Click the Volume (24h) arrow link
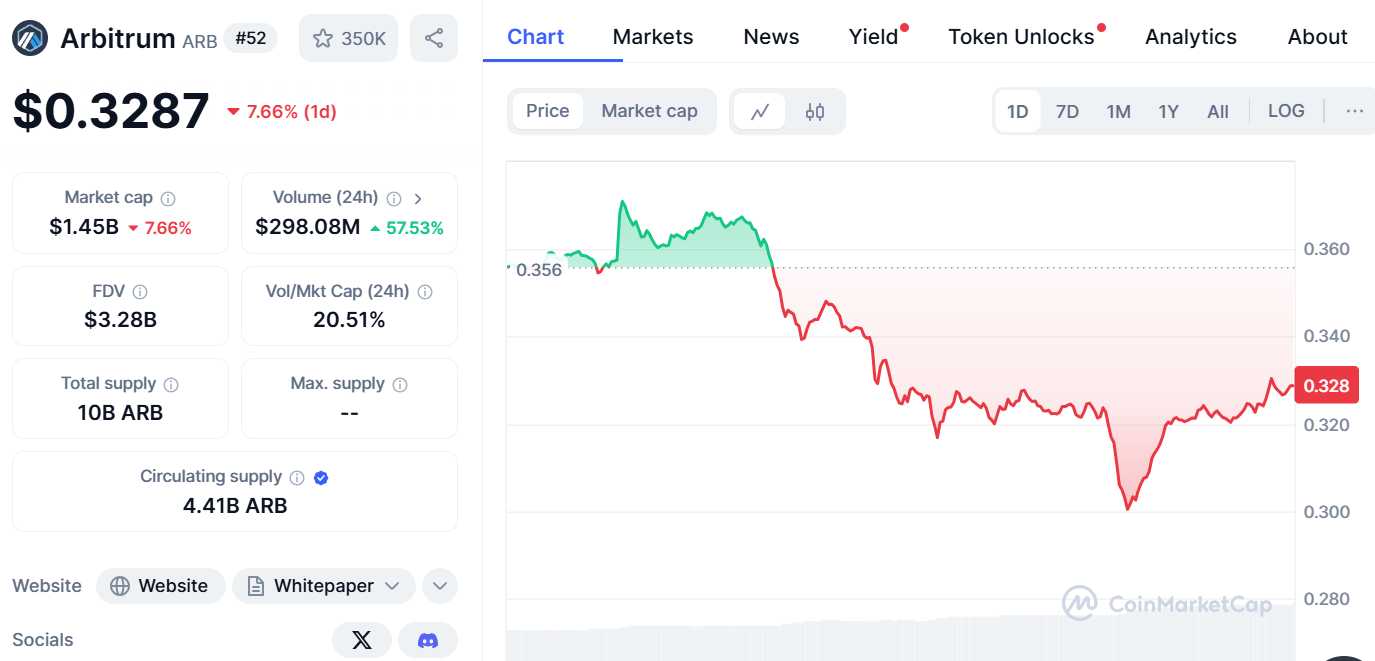The image size is (1375, 661). coord(418,198)
